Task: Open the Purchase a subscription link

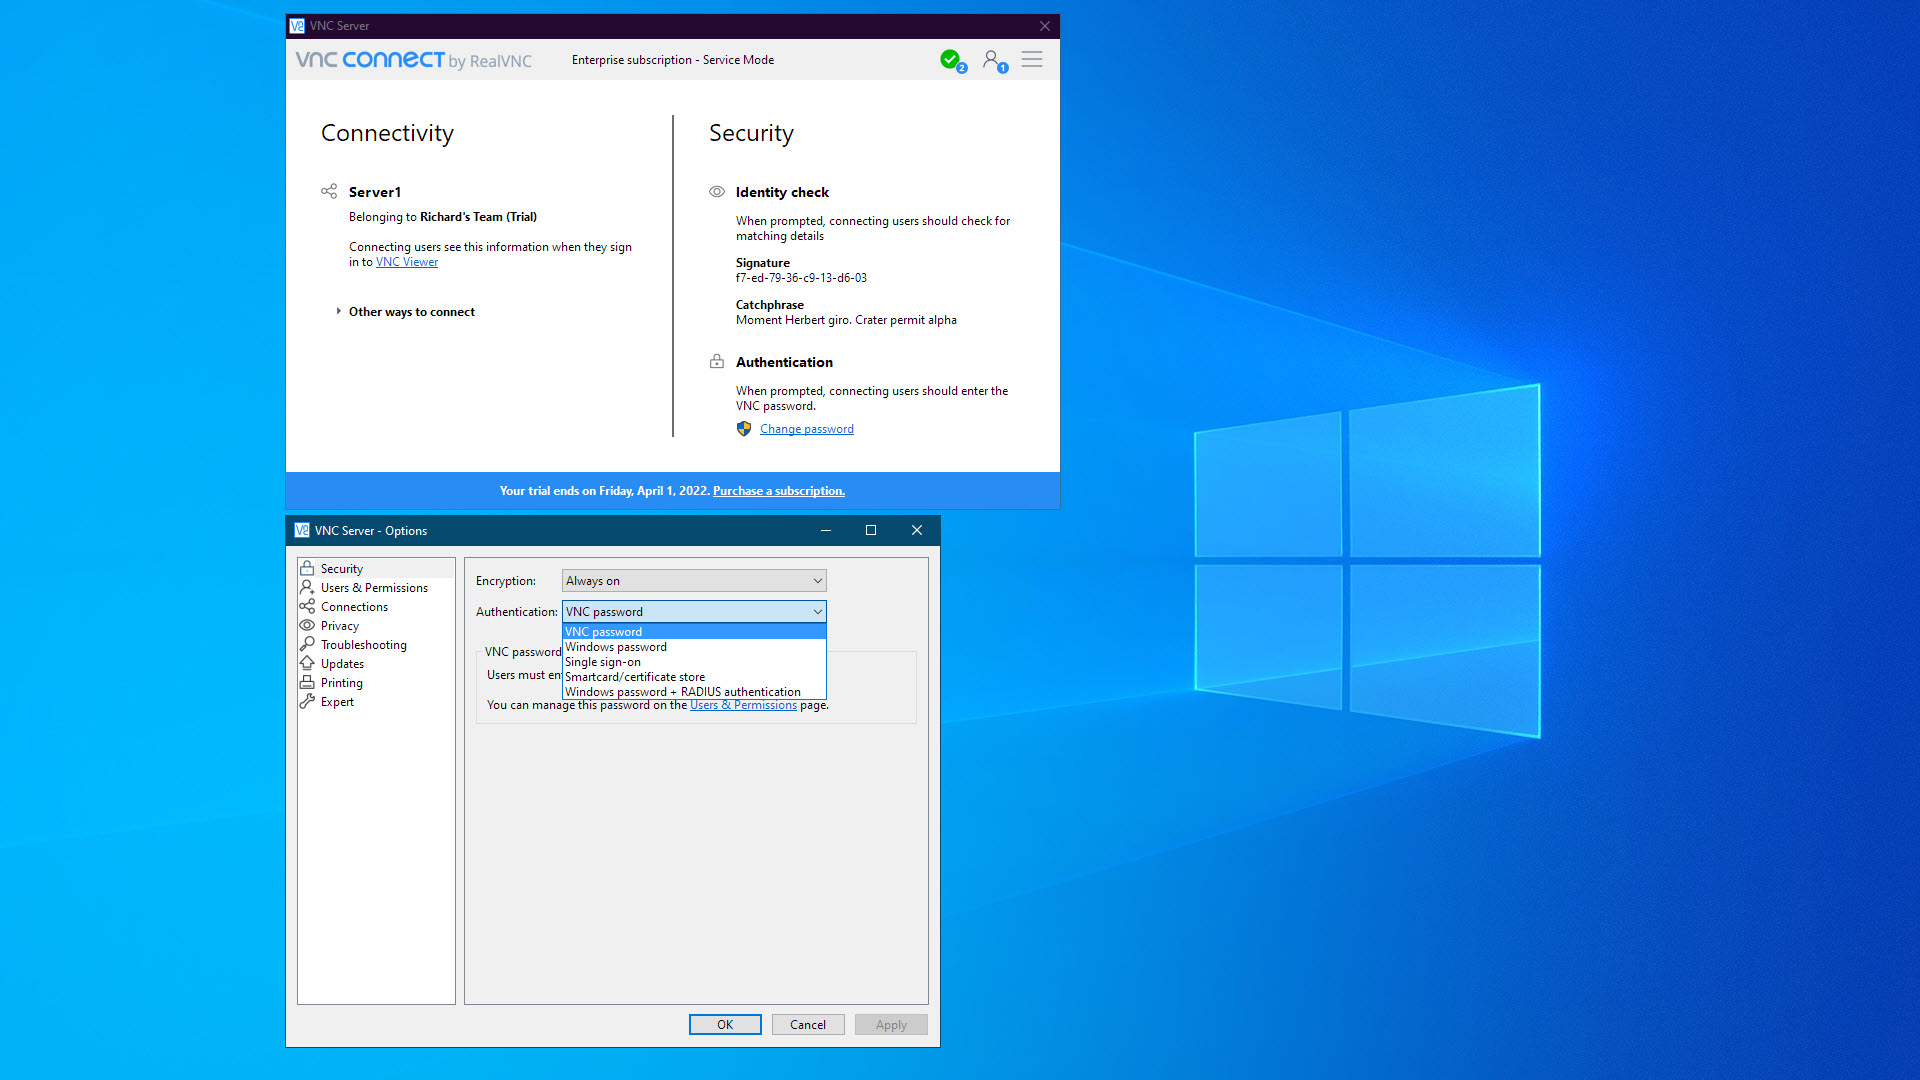Action: coord(778,491)
